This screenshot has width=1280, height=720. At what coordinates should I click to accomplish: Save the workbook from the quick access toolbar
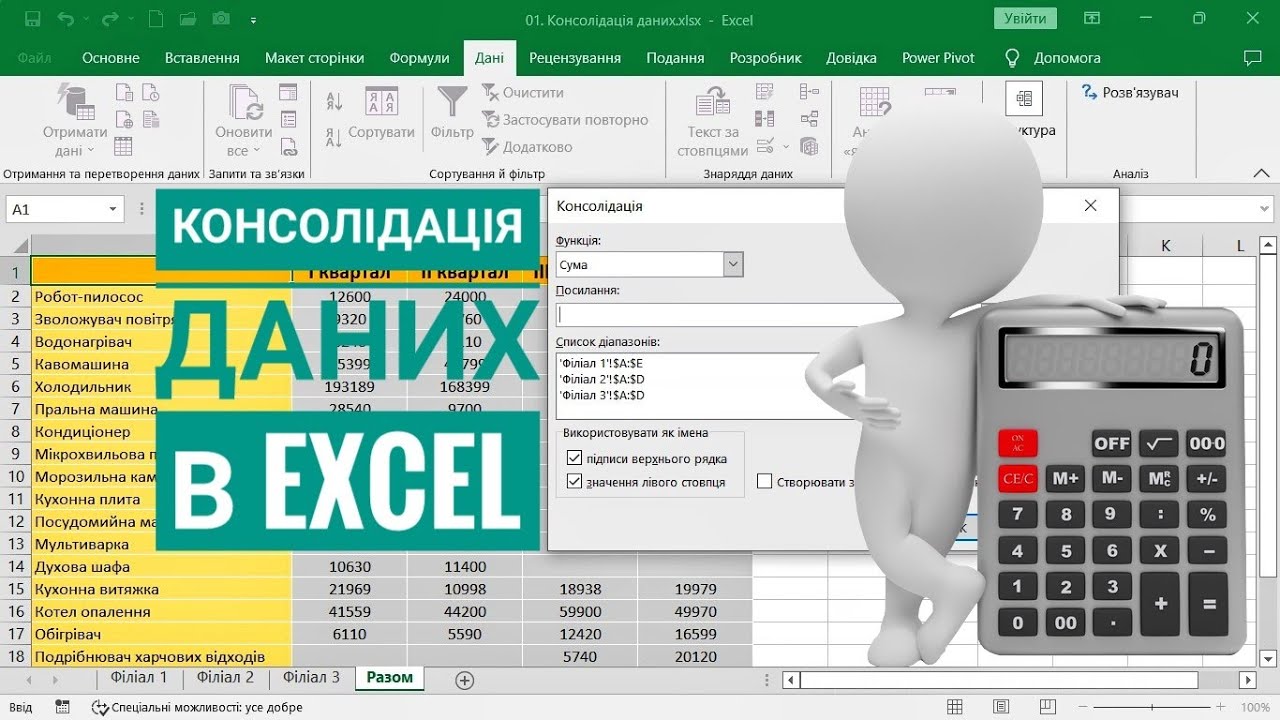click(32, 19)
